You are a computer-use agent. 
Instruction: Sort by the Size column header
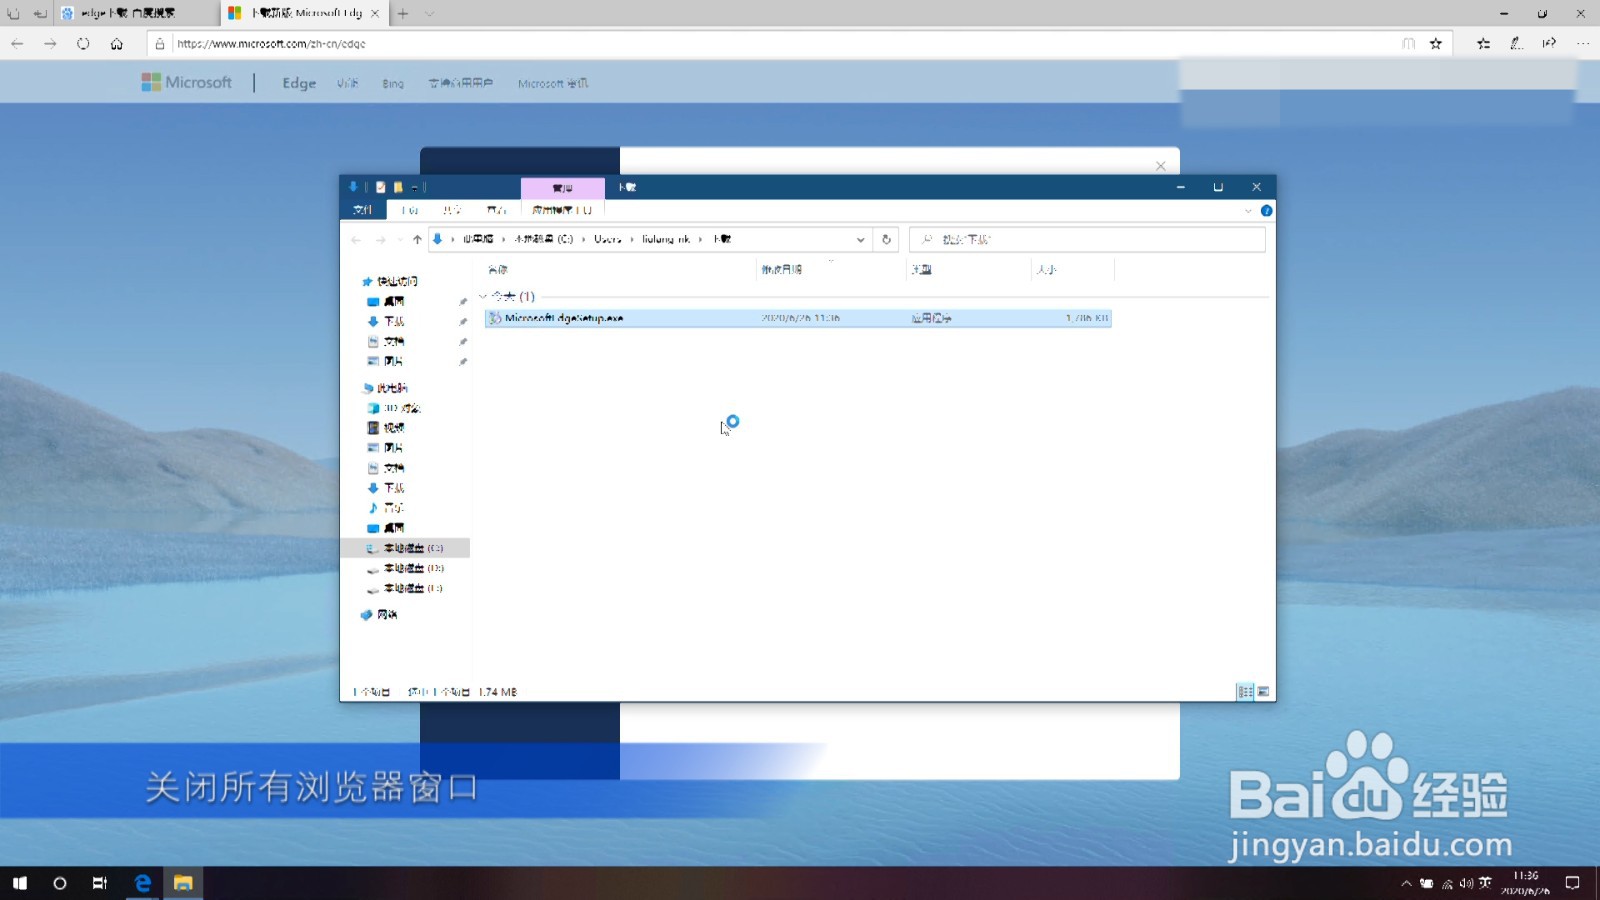[1046, 270]
